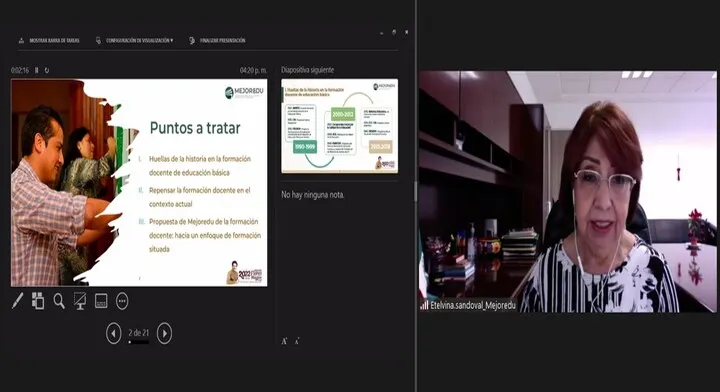The image size is (720, 392).
Task: Close the presenter view window
Action: pyautogui.click(x=406, y=32)
